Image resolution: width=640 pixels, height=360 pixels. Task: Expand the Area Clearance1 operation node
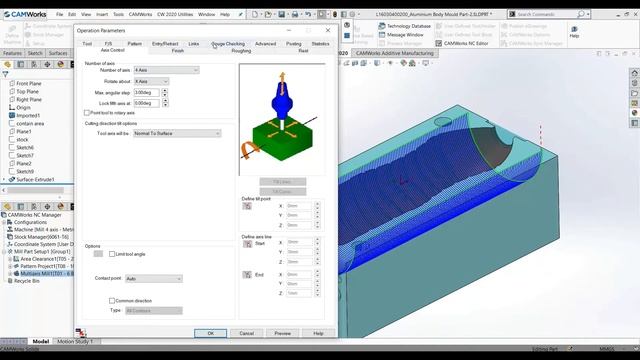10,259
